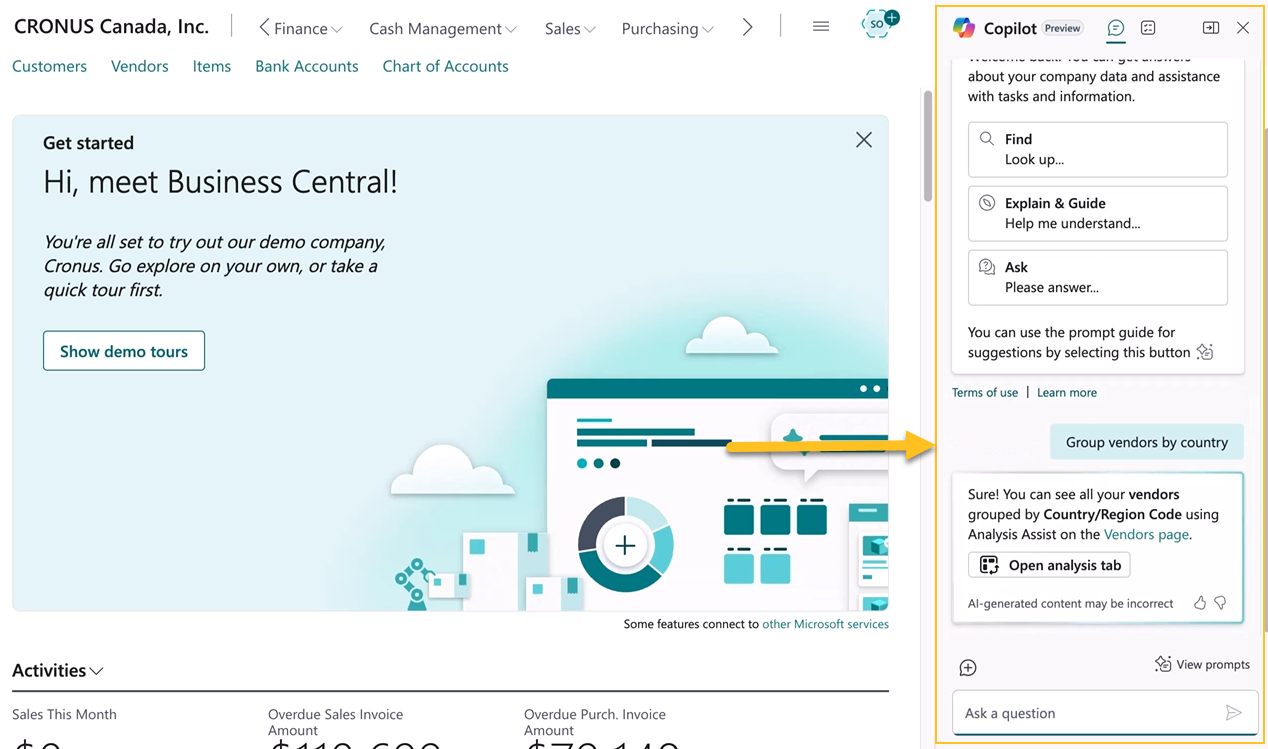Open the hamburger menu in the navigation bar
The width and height of the screenshot is (1268, 749).
[821, 27]
